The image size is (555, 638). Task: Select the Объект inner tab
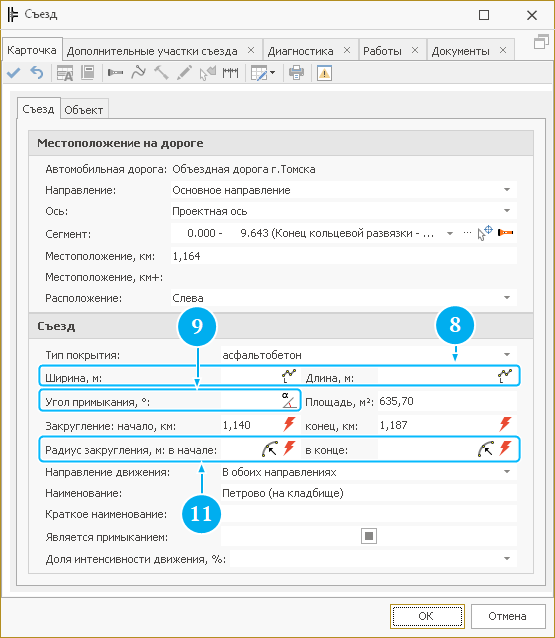coord(84,110)
